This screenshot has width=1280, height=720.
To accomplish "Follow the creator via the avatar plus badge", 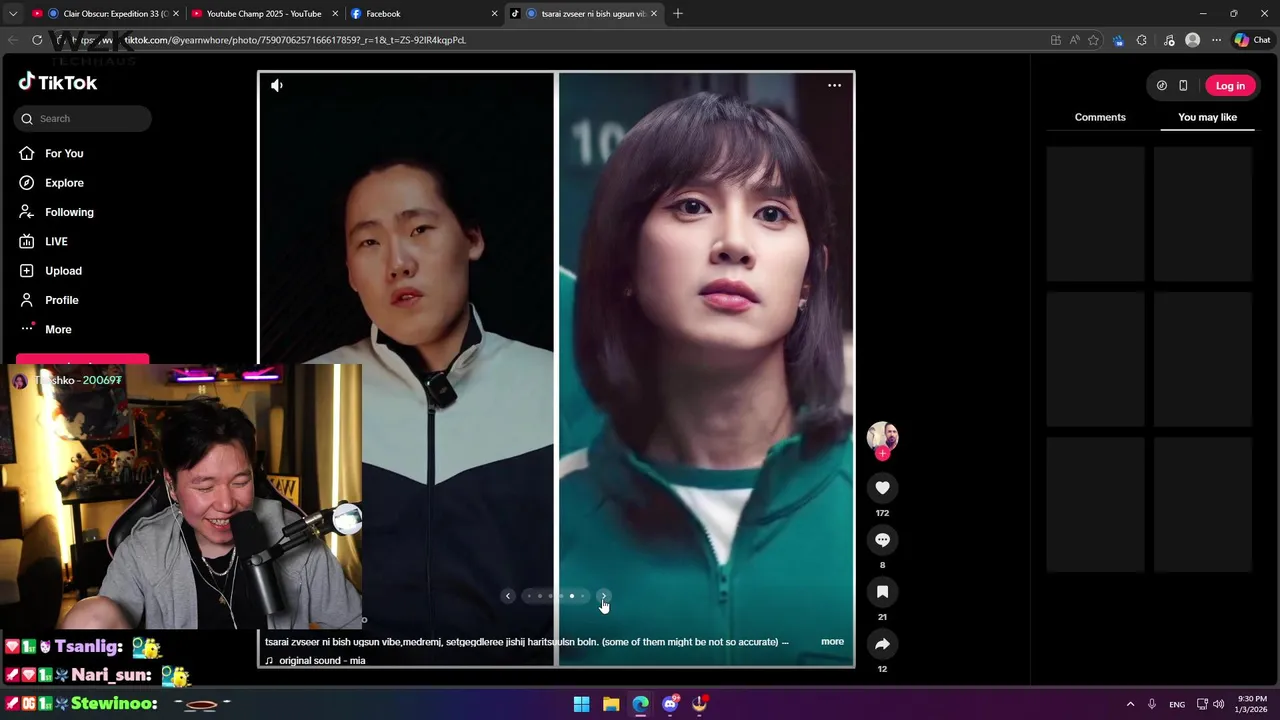I will [882, 454].
